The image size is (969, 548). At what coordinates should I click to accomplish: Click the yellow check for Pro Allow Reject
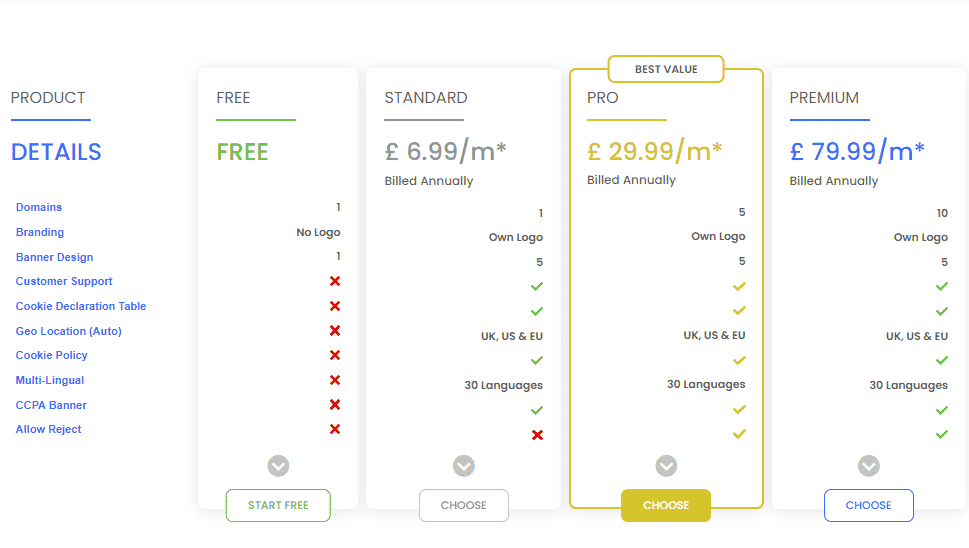[x=739, y=434]
